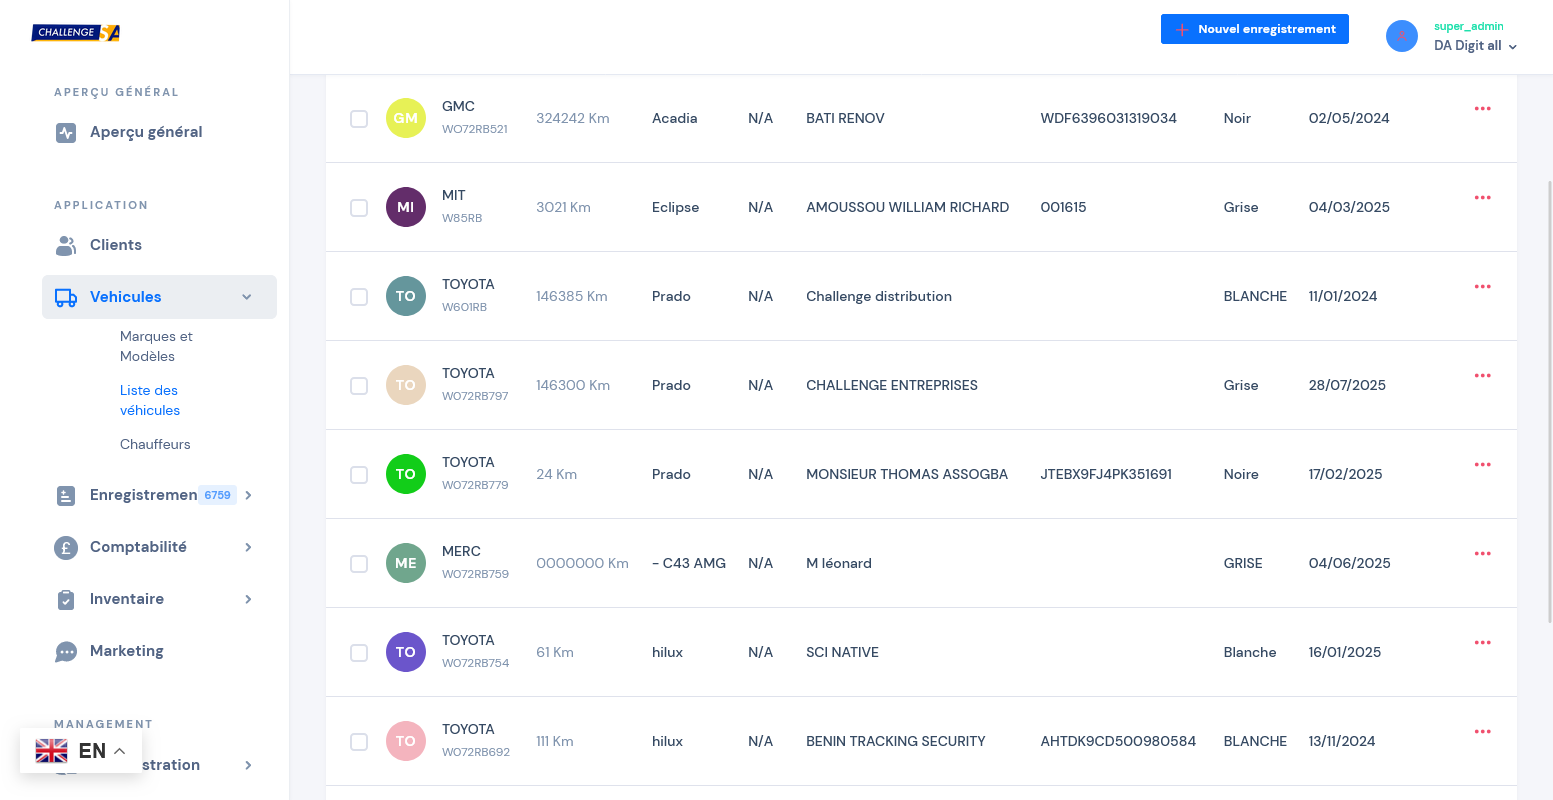
Task: Open Clients in the sidebar
Action: click(116, 245)
